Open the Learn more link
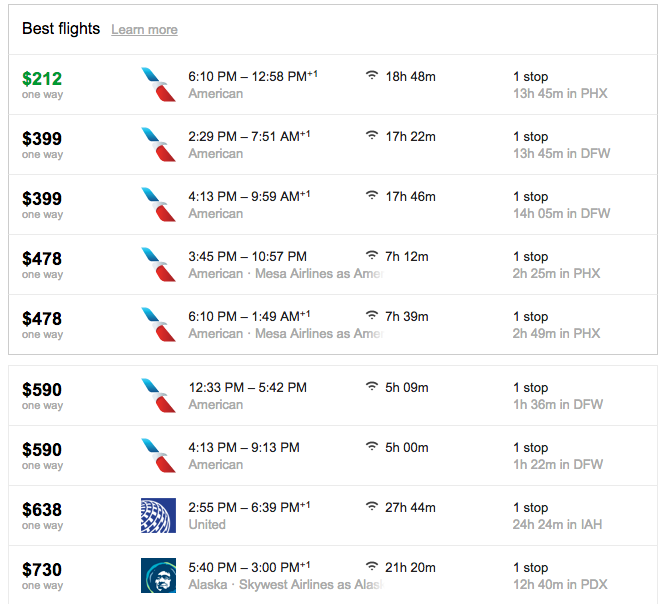Screen dimensions: 666x604 (x=144, y=29)
